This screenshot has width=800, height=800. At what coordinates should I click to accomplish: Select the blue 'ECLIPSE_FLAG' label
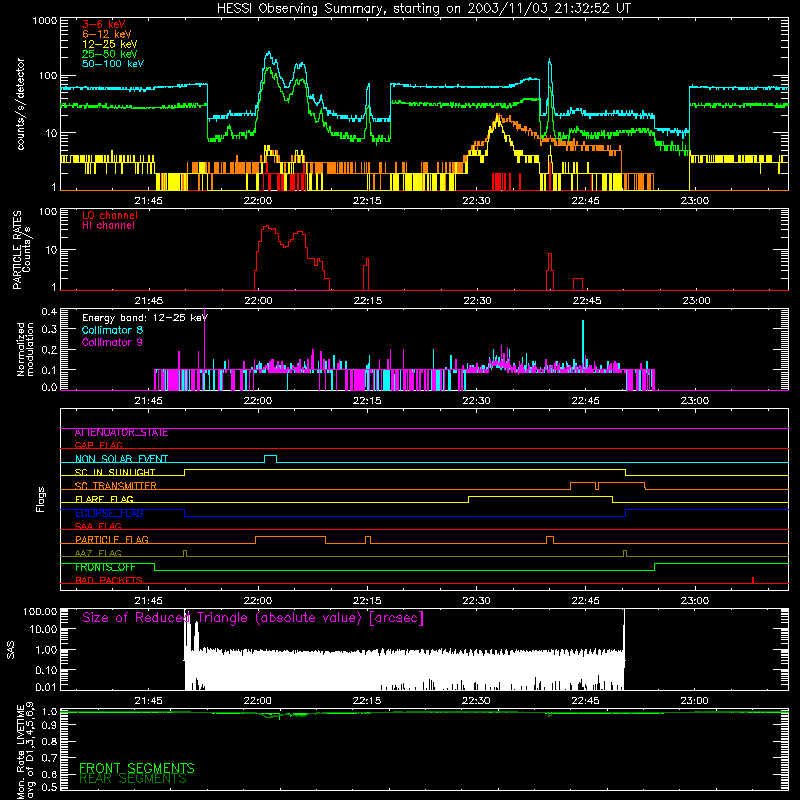(109, 513)
